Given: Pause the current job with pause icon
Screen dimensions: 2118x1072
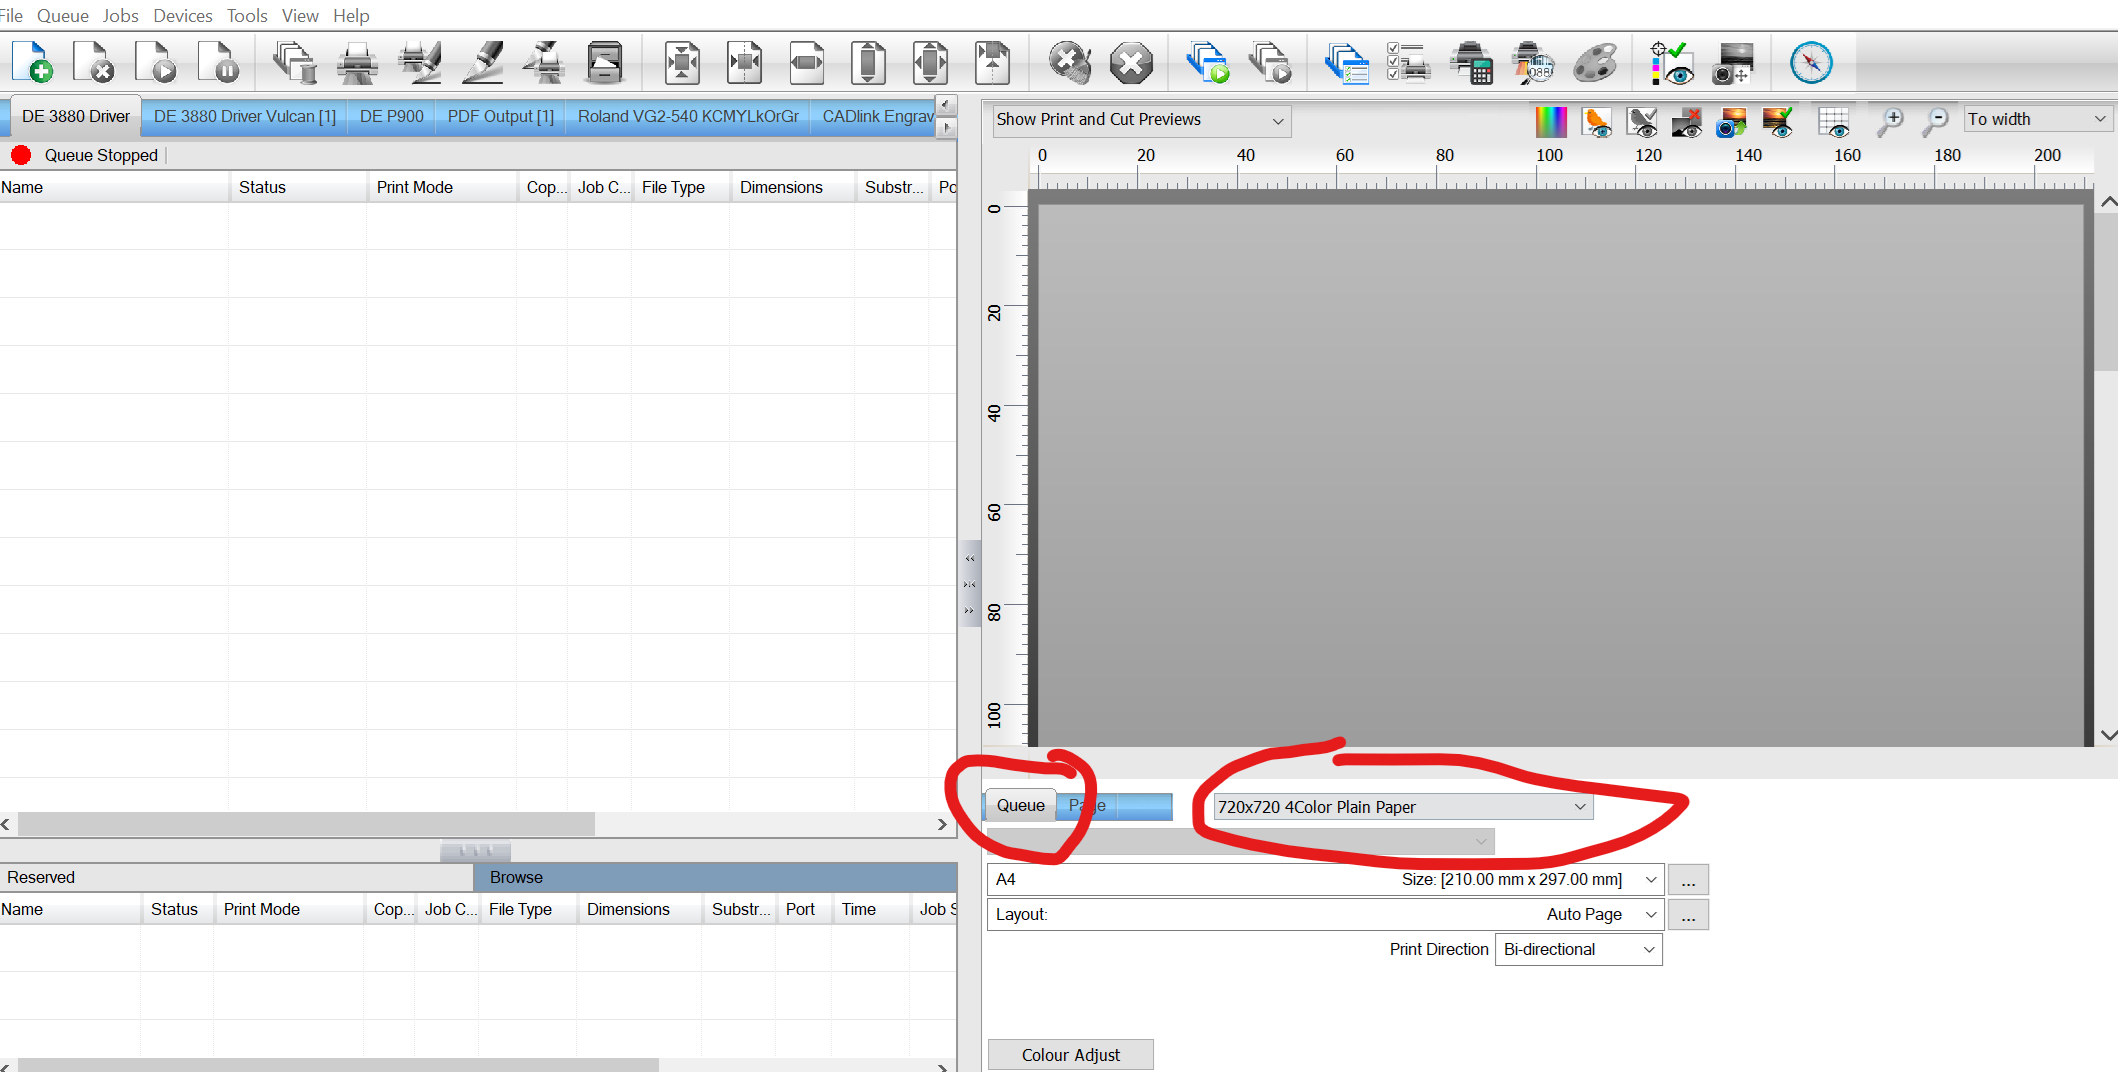Looking at the screenshot, I should click(220, 62).
